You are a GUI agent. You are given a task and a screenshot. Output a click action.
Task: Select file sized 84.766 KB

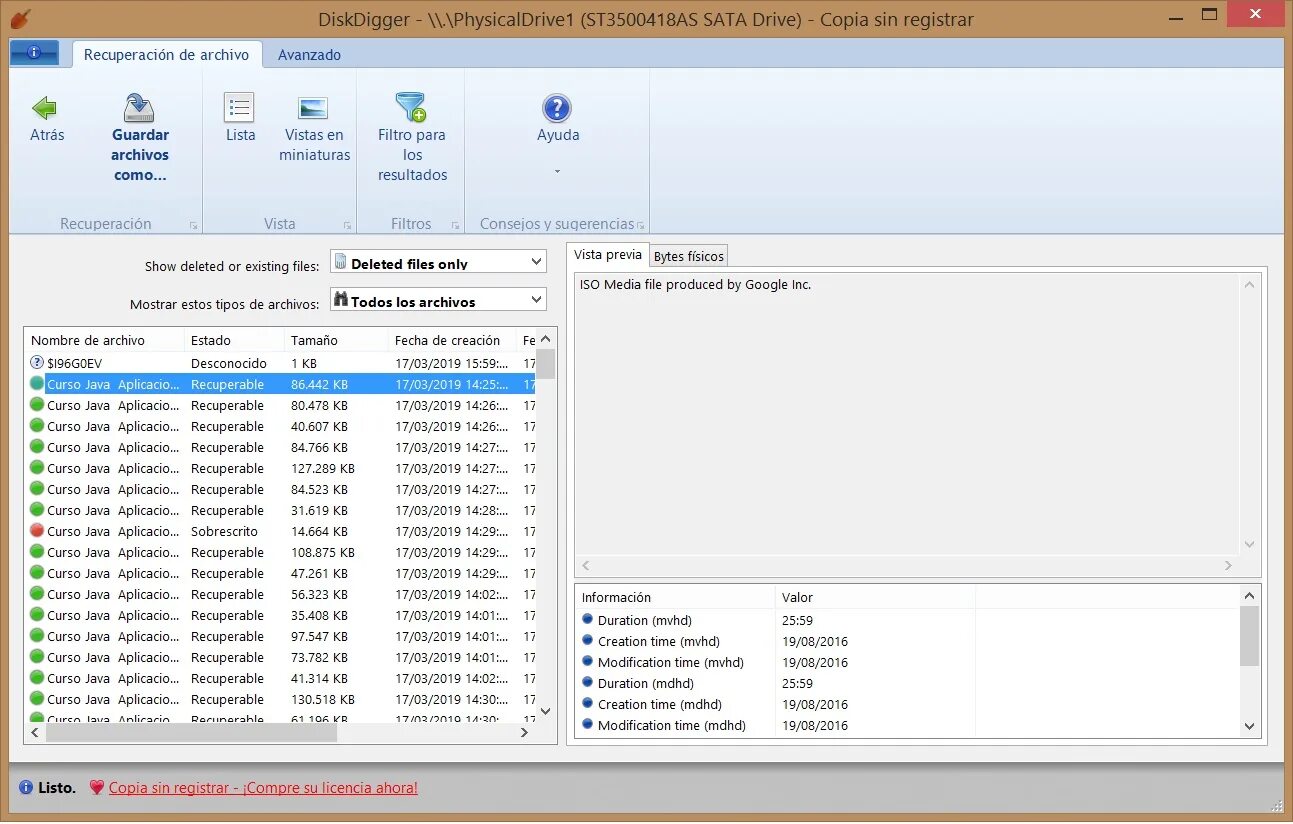tap(281, 447)
